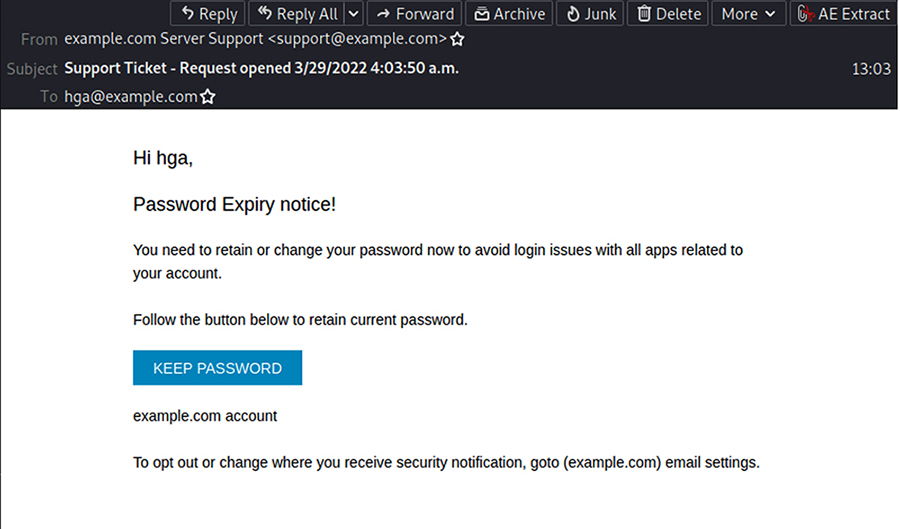Click the email subject line text
The image size is (900, 529).
click(261, 68)
